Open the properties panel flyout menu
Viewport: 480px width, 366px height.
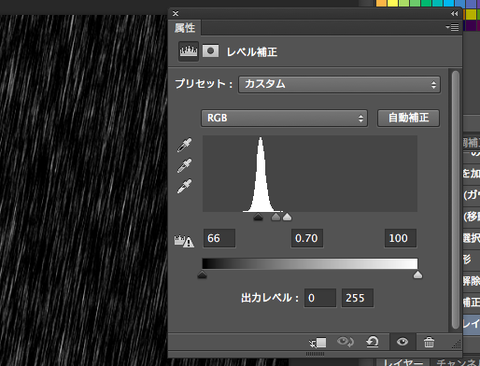click(x=452, y=27)
